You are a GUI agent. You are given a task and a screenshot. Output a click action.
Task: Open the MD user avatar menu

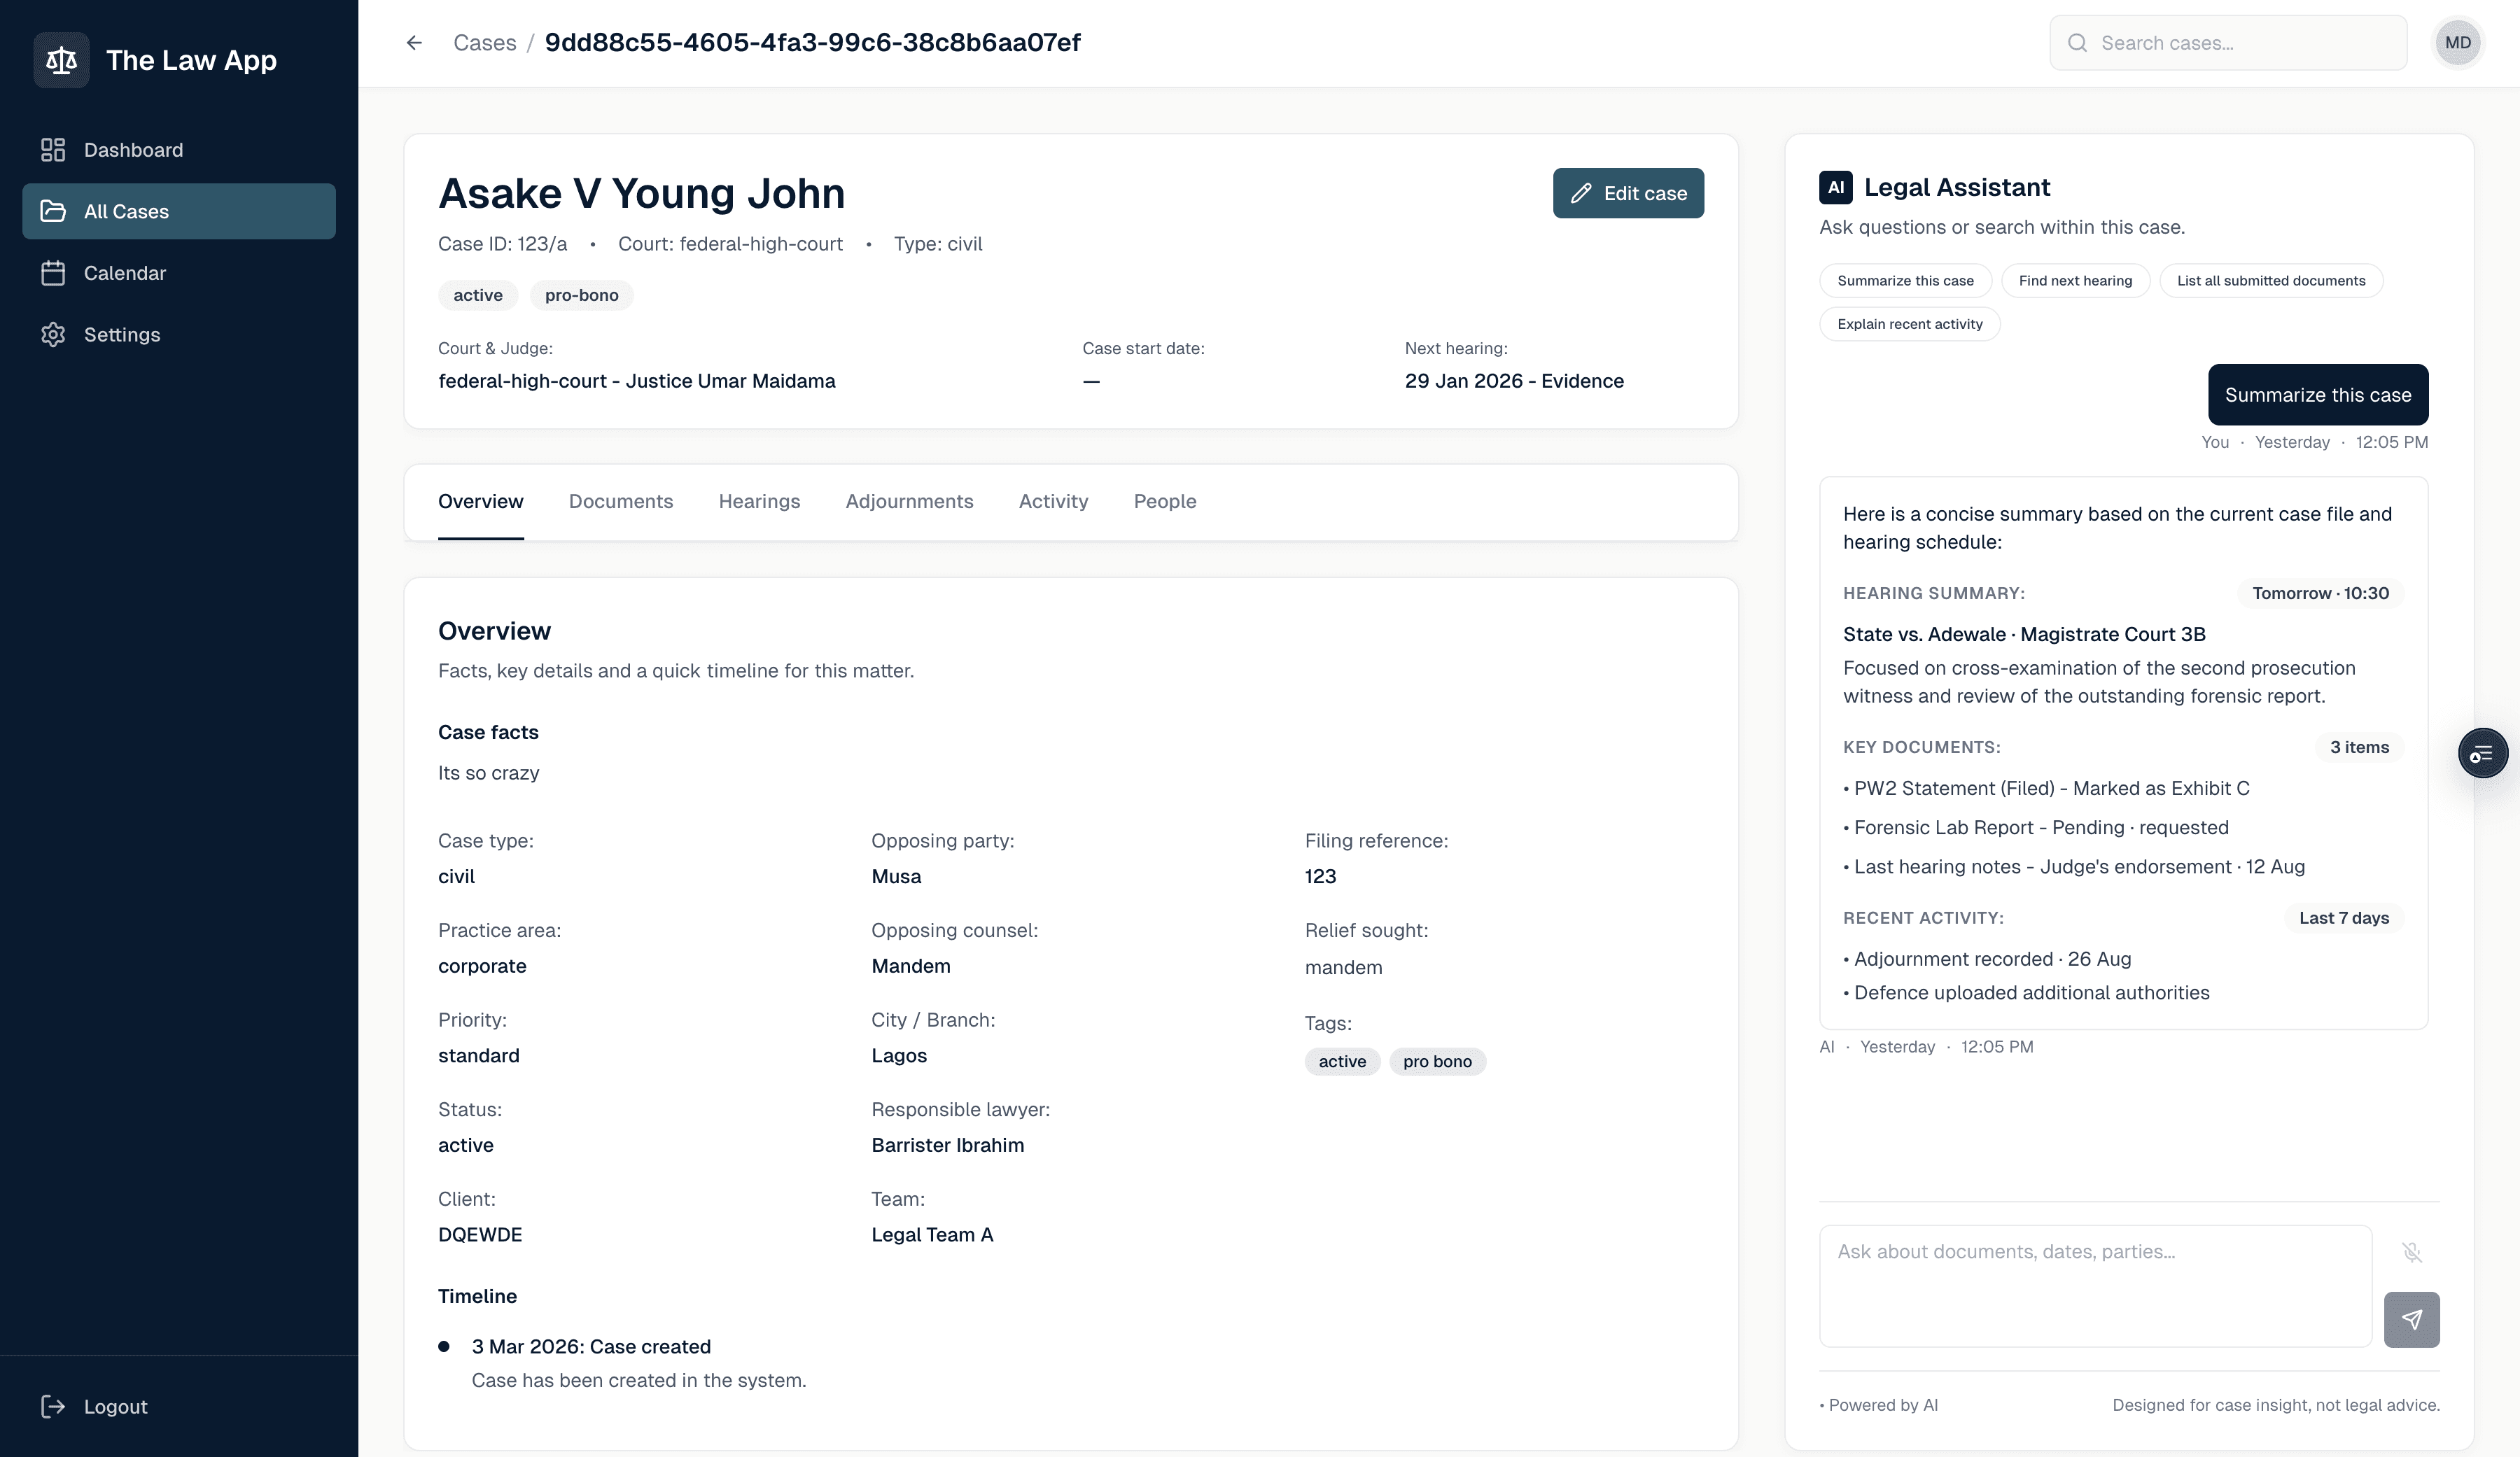[x=2457, y=43]
